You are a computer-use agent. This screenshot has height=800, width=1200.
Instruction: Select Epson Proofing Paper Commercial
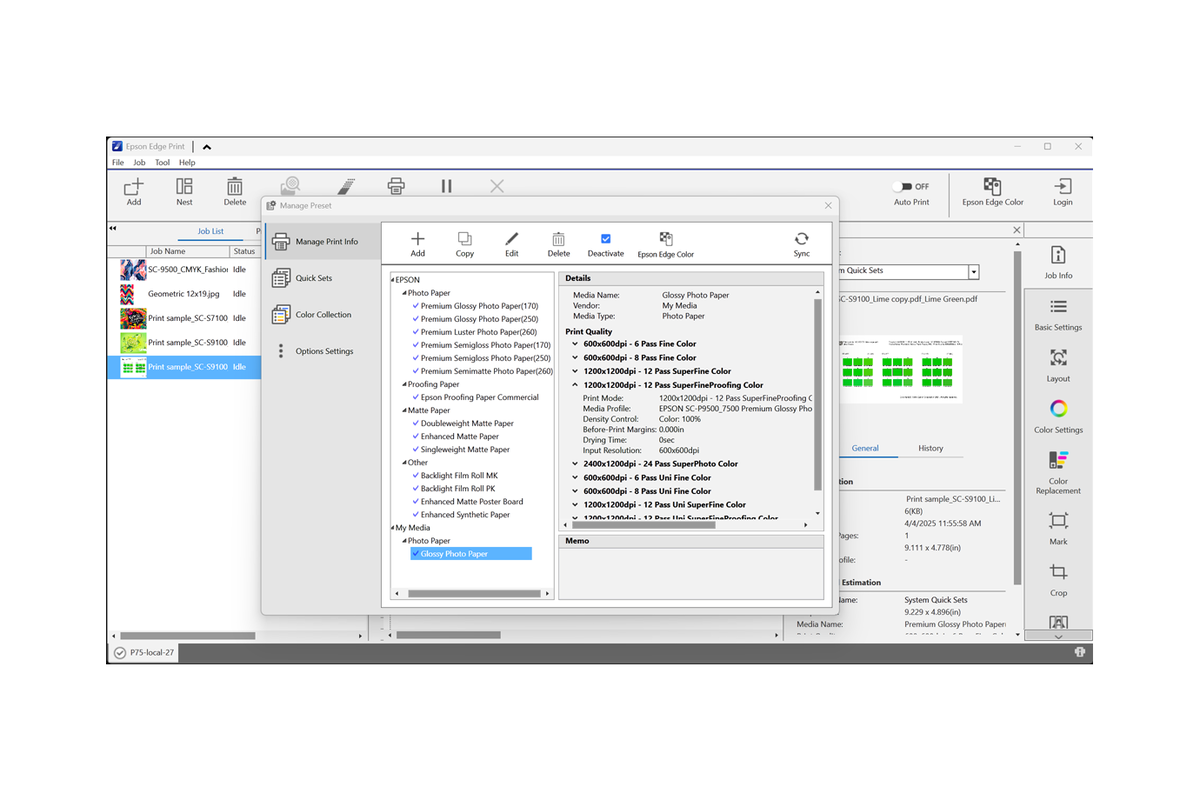click(480, 397)
